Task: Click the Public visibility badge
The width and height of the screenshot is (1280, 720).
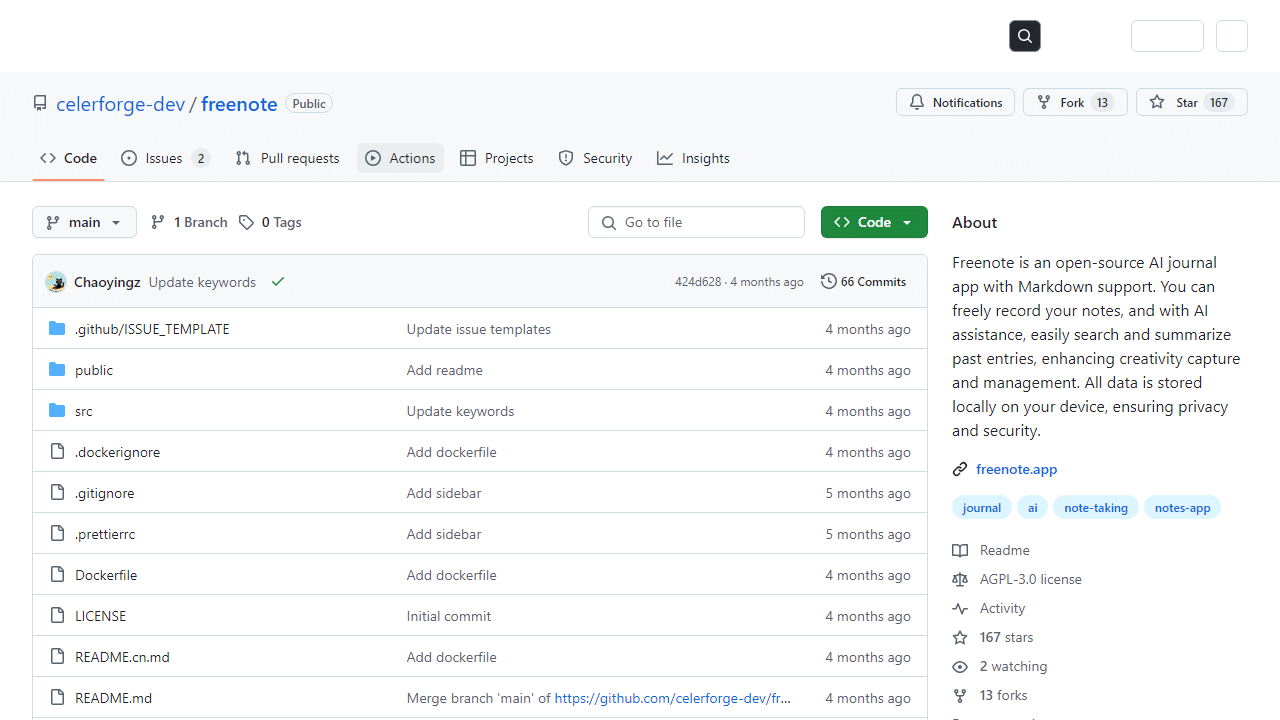Action: [309, 103]
